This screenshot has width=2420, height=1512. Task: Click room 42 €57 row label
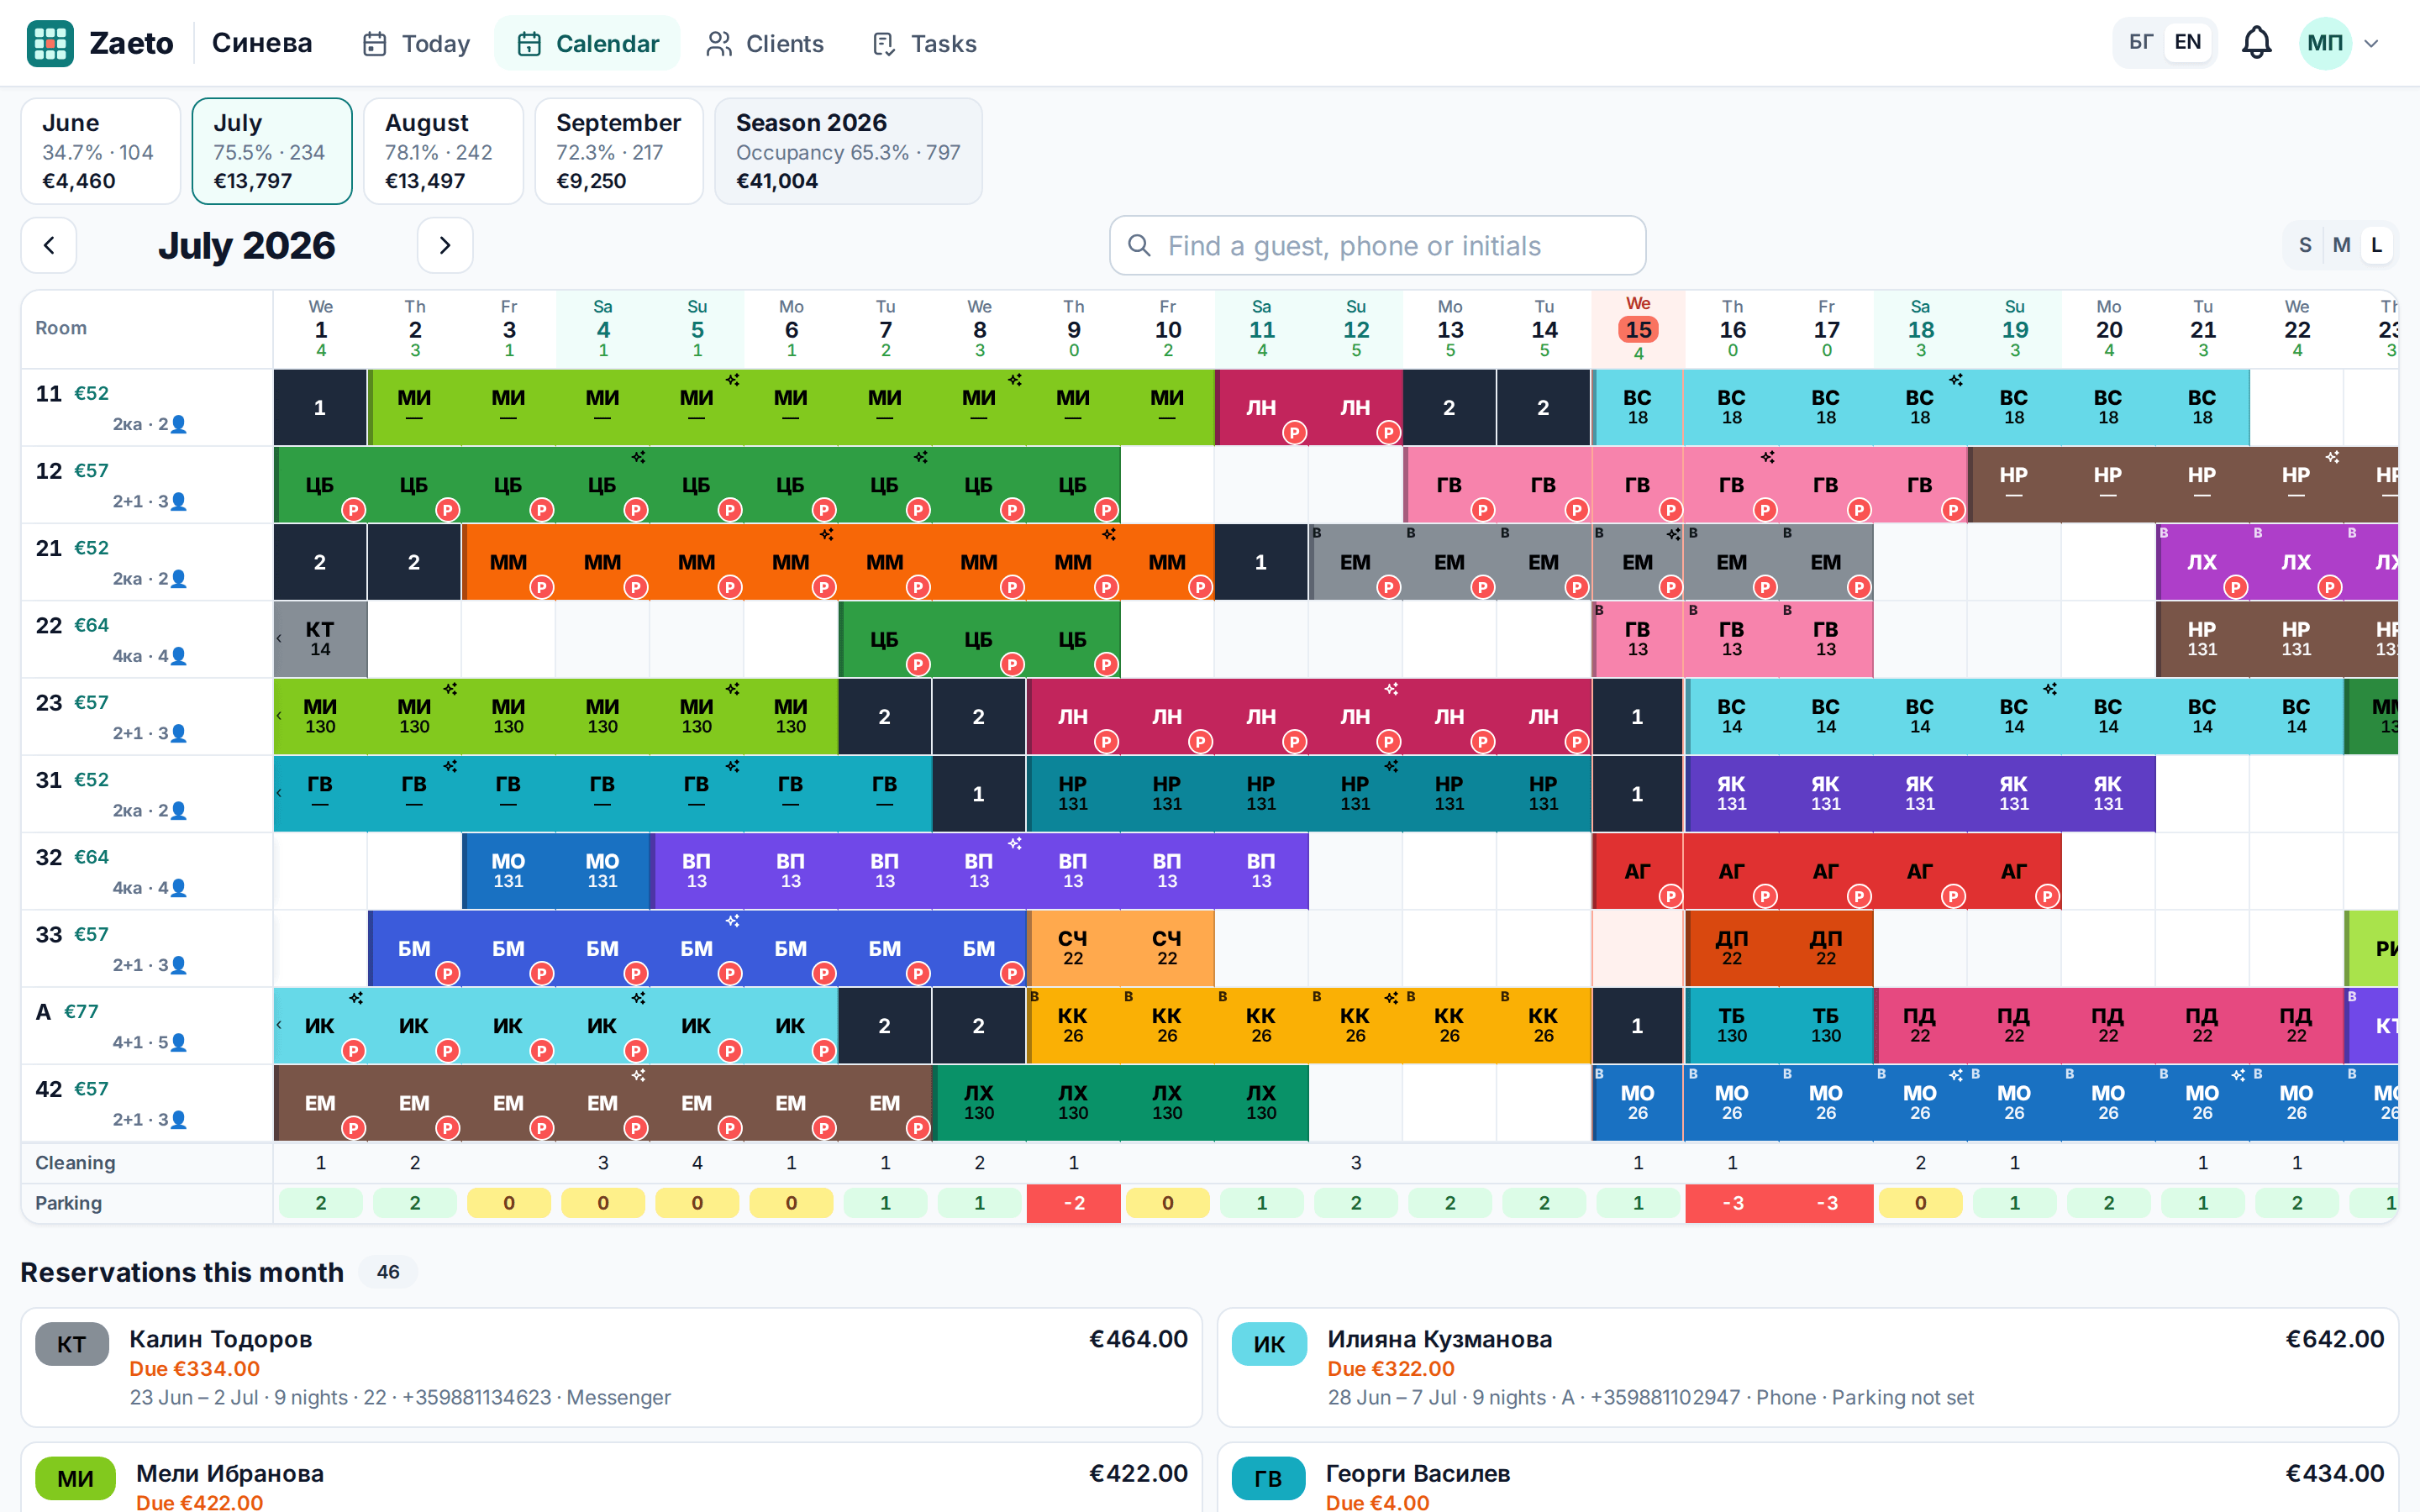pos(147,1103)
